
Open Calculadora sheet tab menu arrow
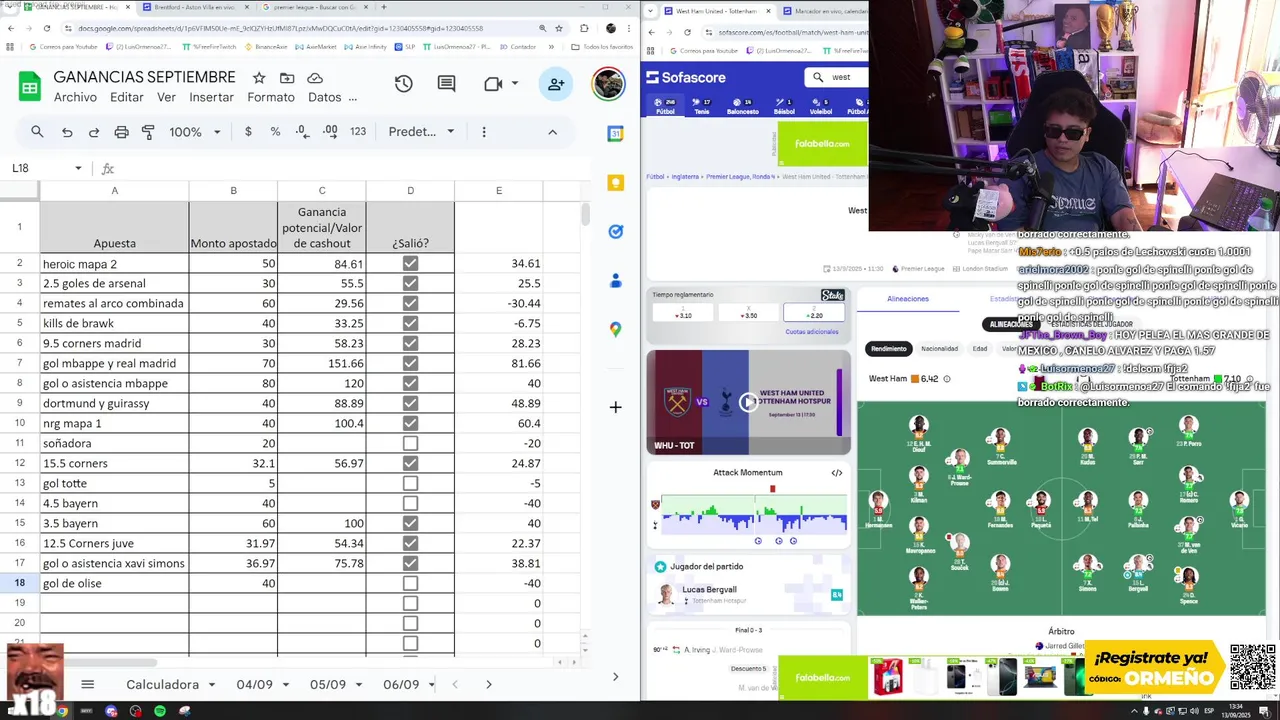(x=212, y=685)
